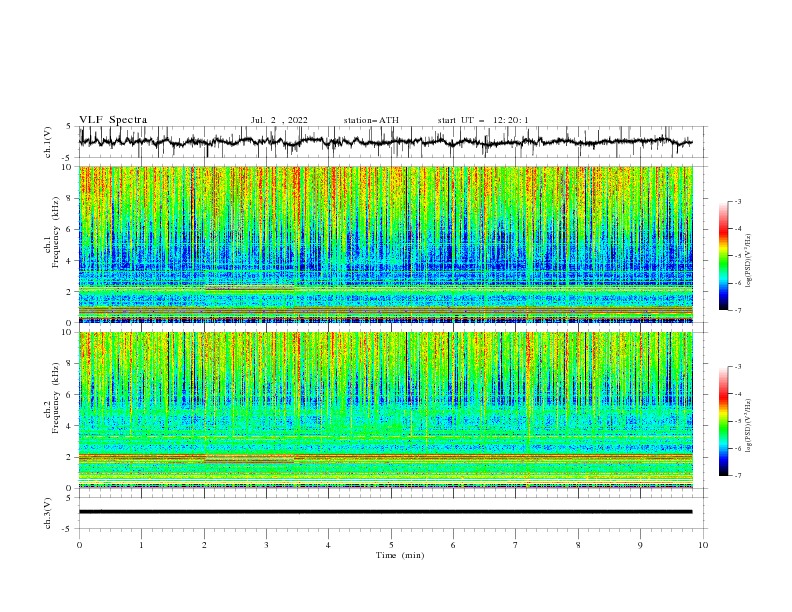Screen dimensions: 792x612
Task: Click the "5" tick on the time axis
Action: (391, 545)
